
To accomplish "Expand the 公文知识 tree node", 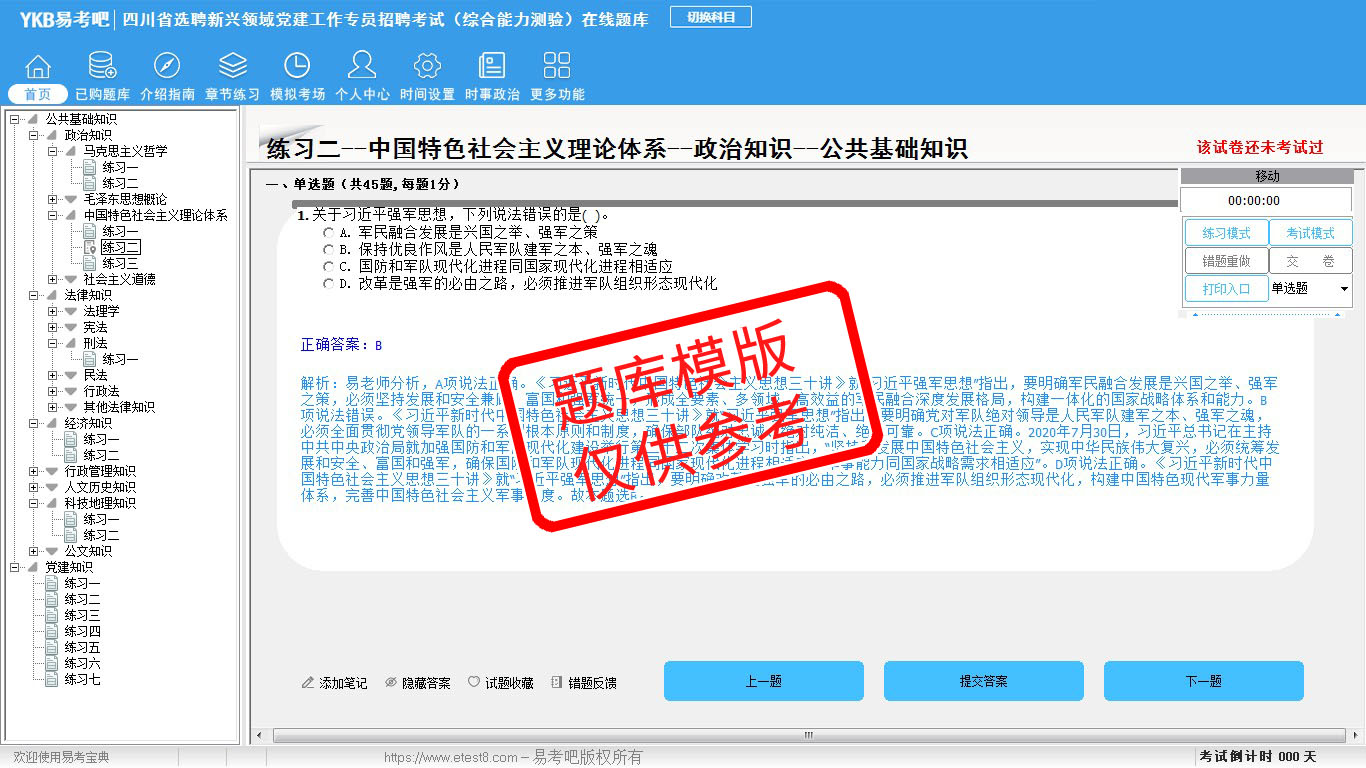I will pyautogui.click(x=34, y=551).
